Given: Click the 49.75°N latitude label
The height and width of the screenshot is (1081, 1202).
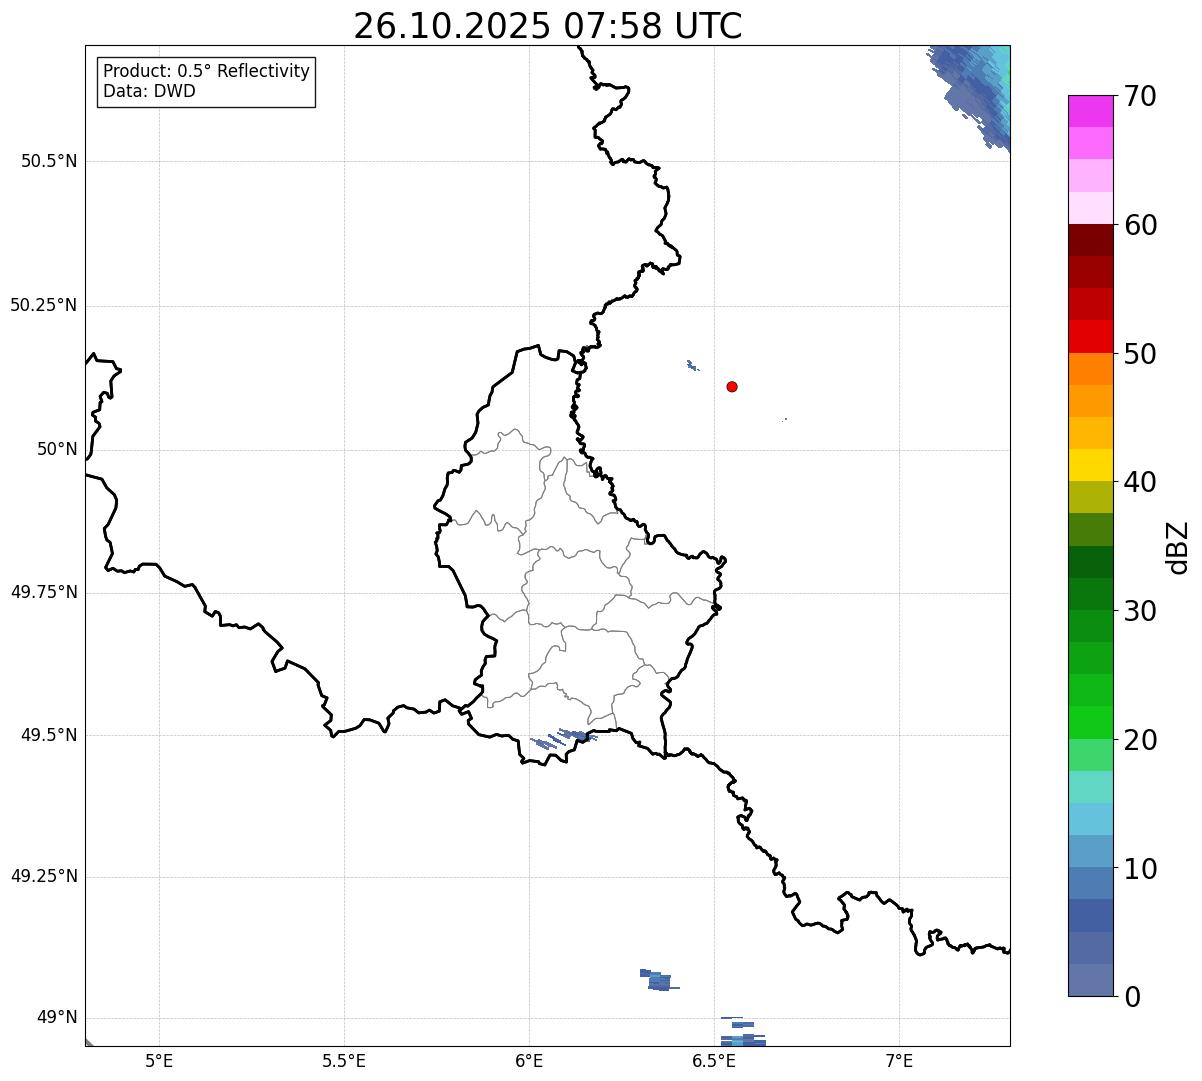Looking at the screenshot, I should coord(44,592).
